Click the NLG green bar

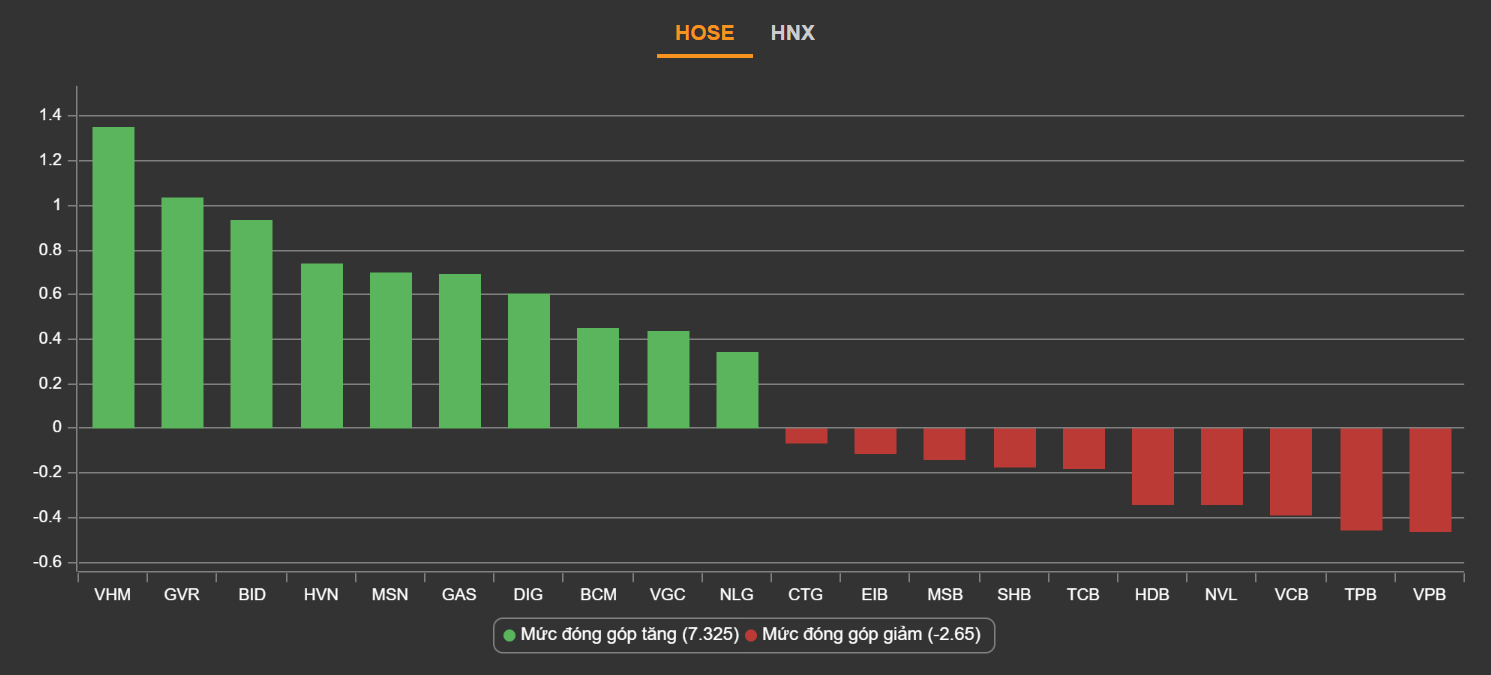coord(737,390)
